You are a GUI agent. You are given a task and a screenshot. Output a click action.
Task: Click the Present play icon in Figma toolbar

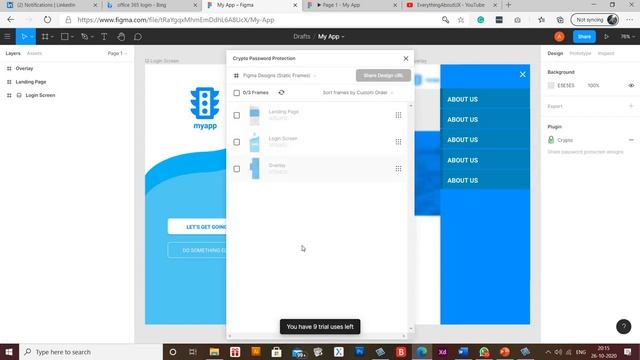(x=607, y=37)
